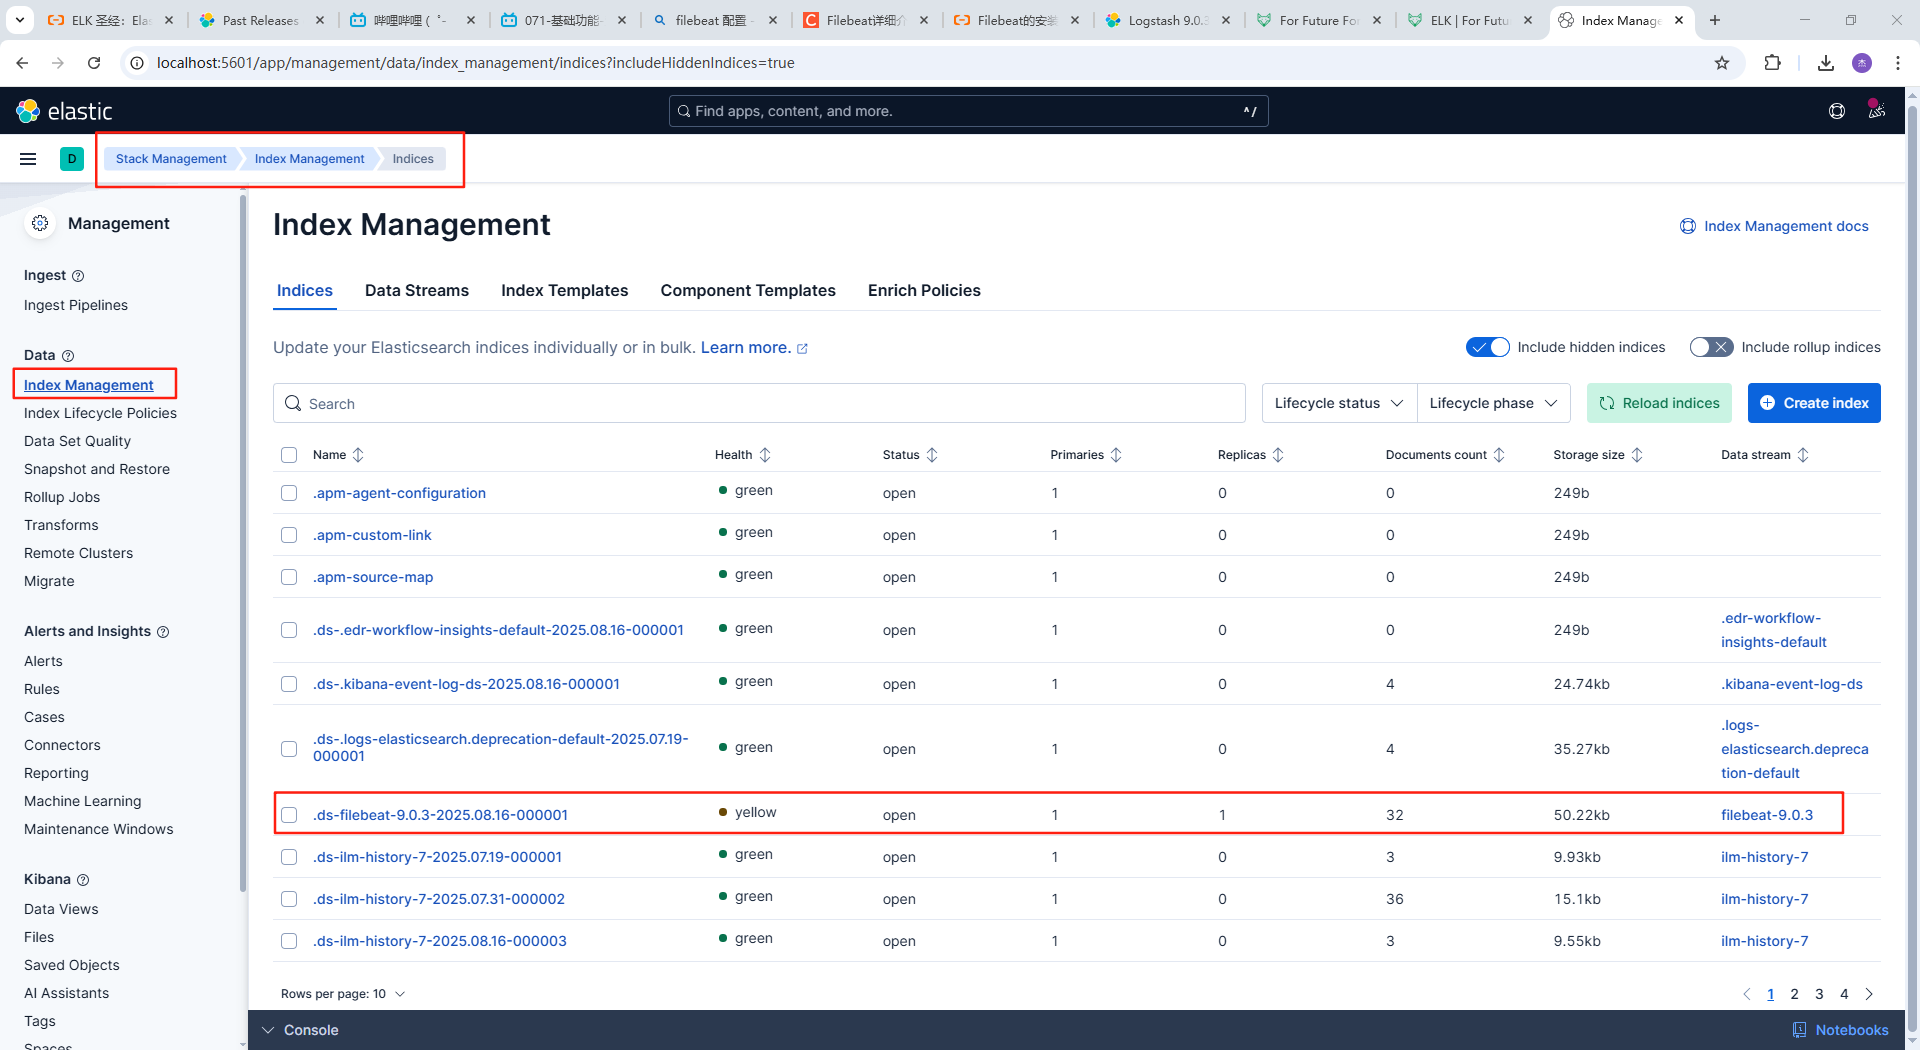Select all indices with header checkbox

point(289,455)
